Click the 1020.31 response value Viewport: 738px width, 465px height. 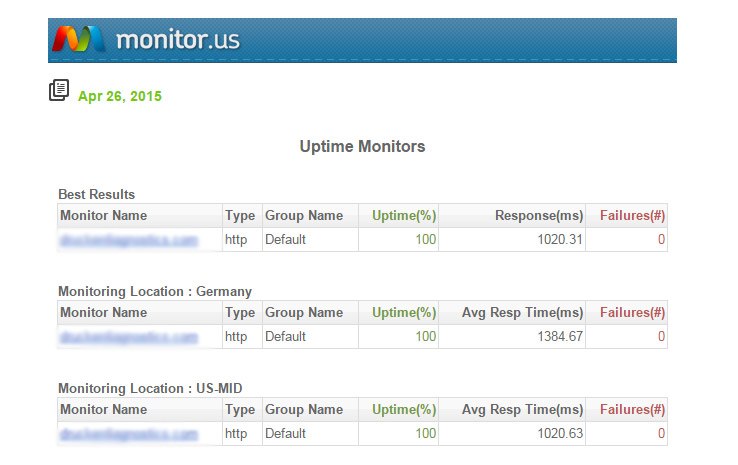560,240
